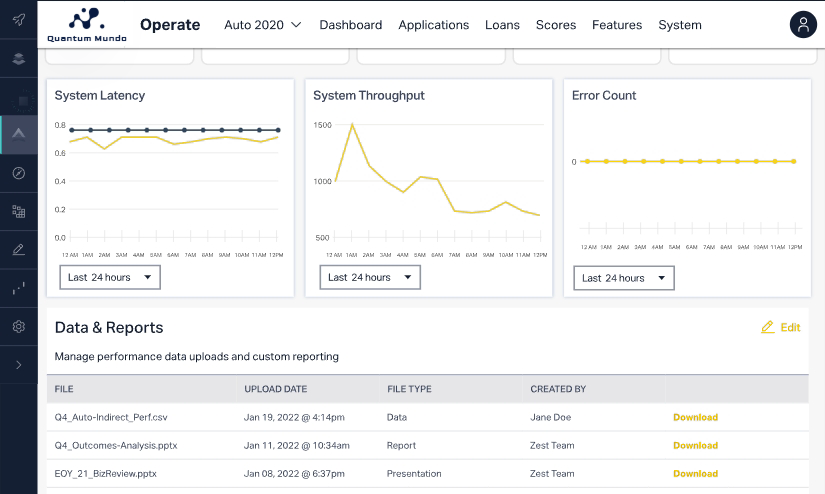Click the grid blocks sidebar icon
This screenshot has width=825, height=494.
tap(18, 211)
